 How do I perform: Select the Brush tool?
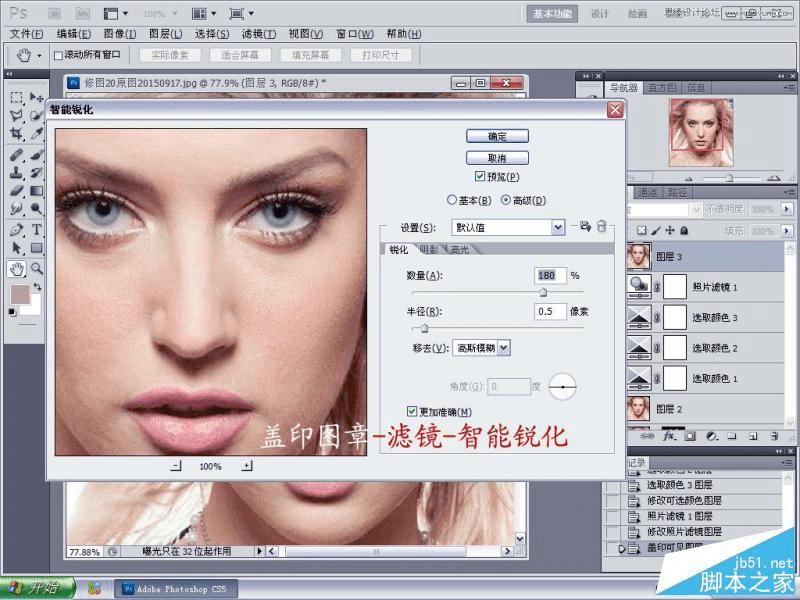click(36, 154)
